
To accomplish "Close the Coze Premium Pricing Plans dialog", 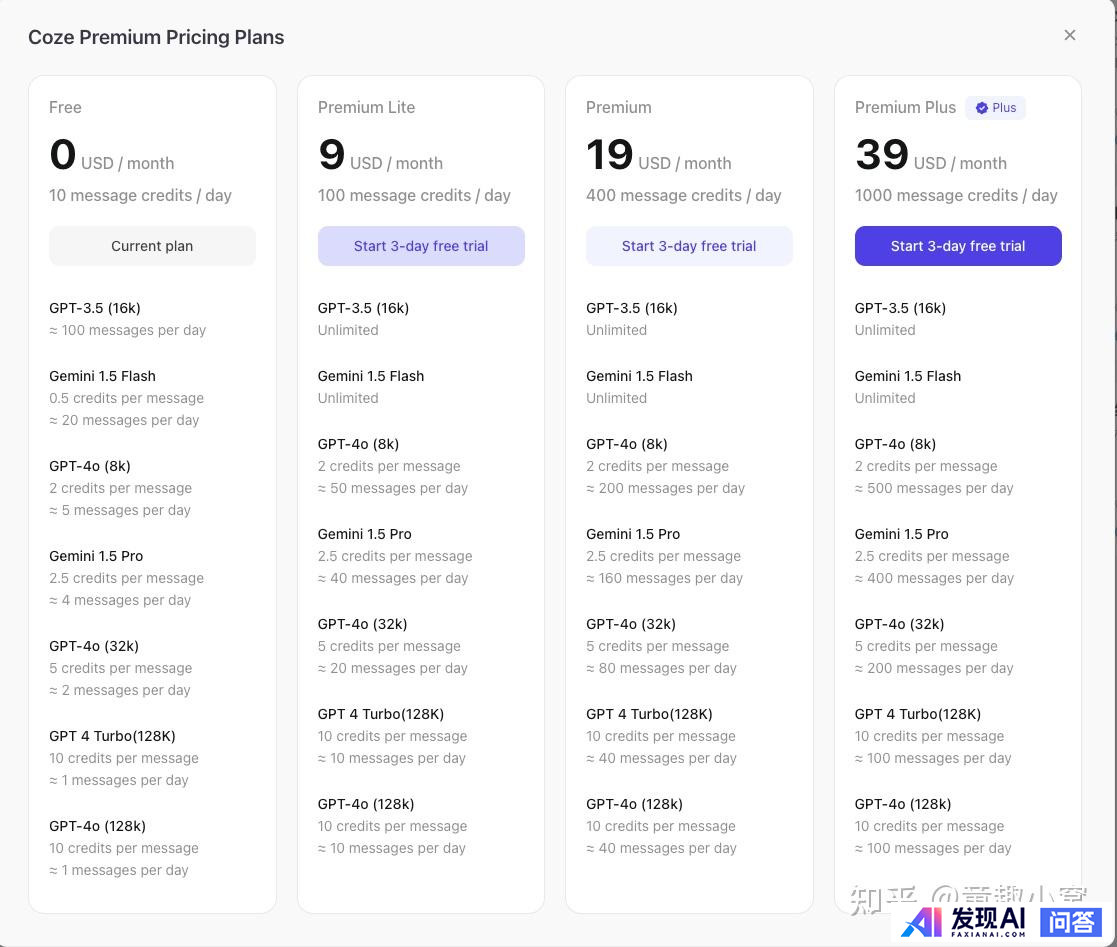I will (1069, 35).
